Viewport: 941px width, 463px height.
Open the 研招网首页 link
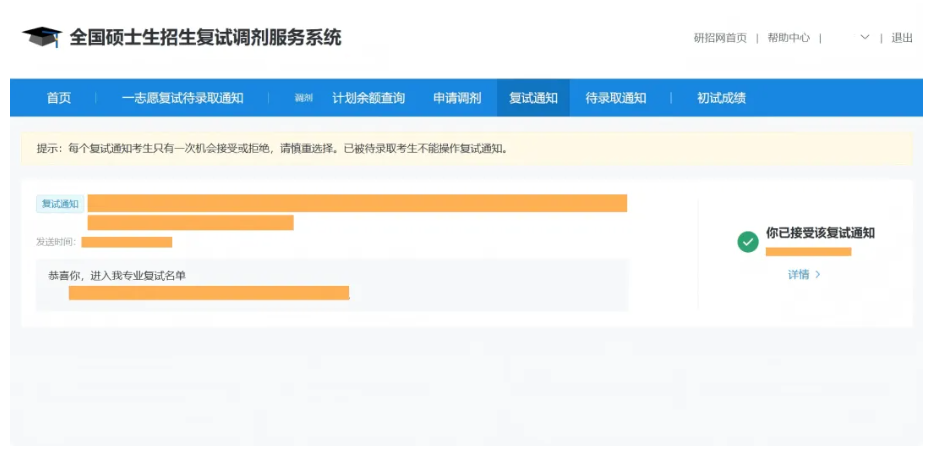tap(720, 38)
